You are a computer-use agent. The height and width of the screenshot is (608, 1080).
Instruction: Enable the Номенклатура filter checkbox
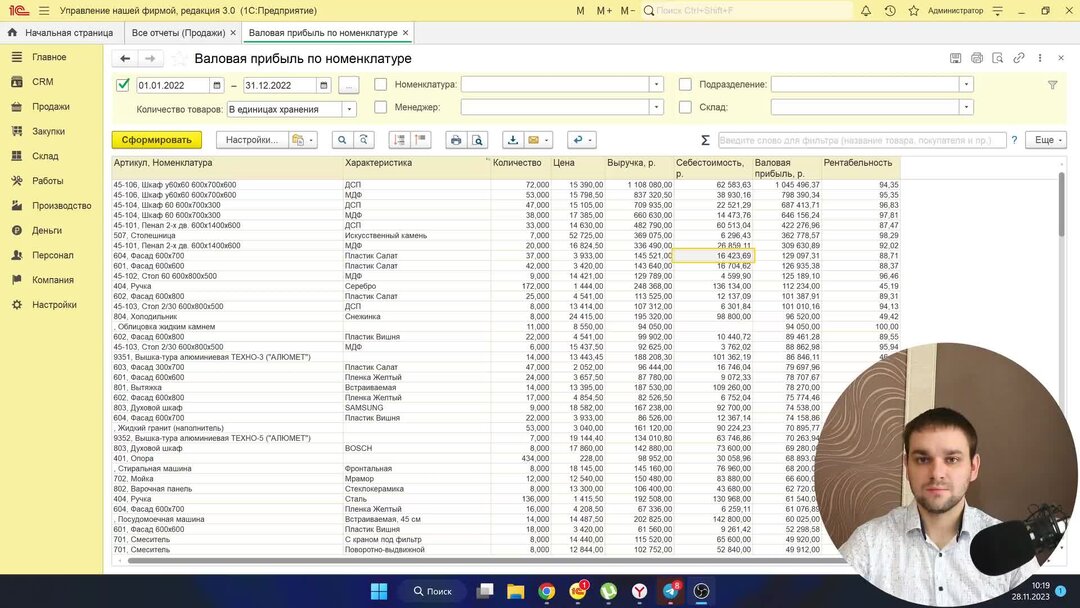(380, 84)
